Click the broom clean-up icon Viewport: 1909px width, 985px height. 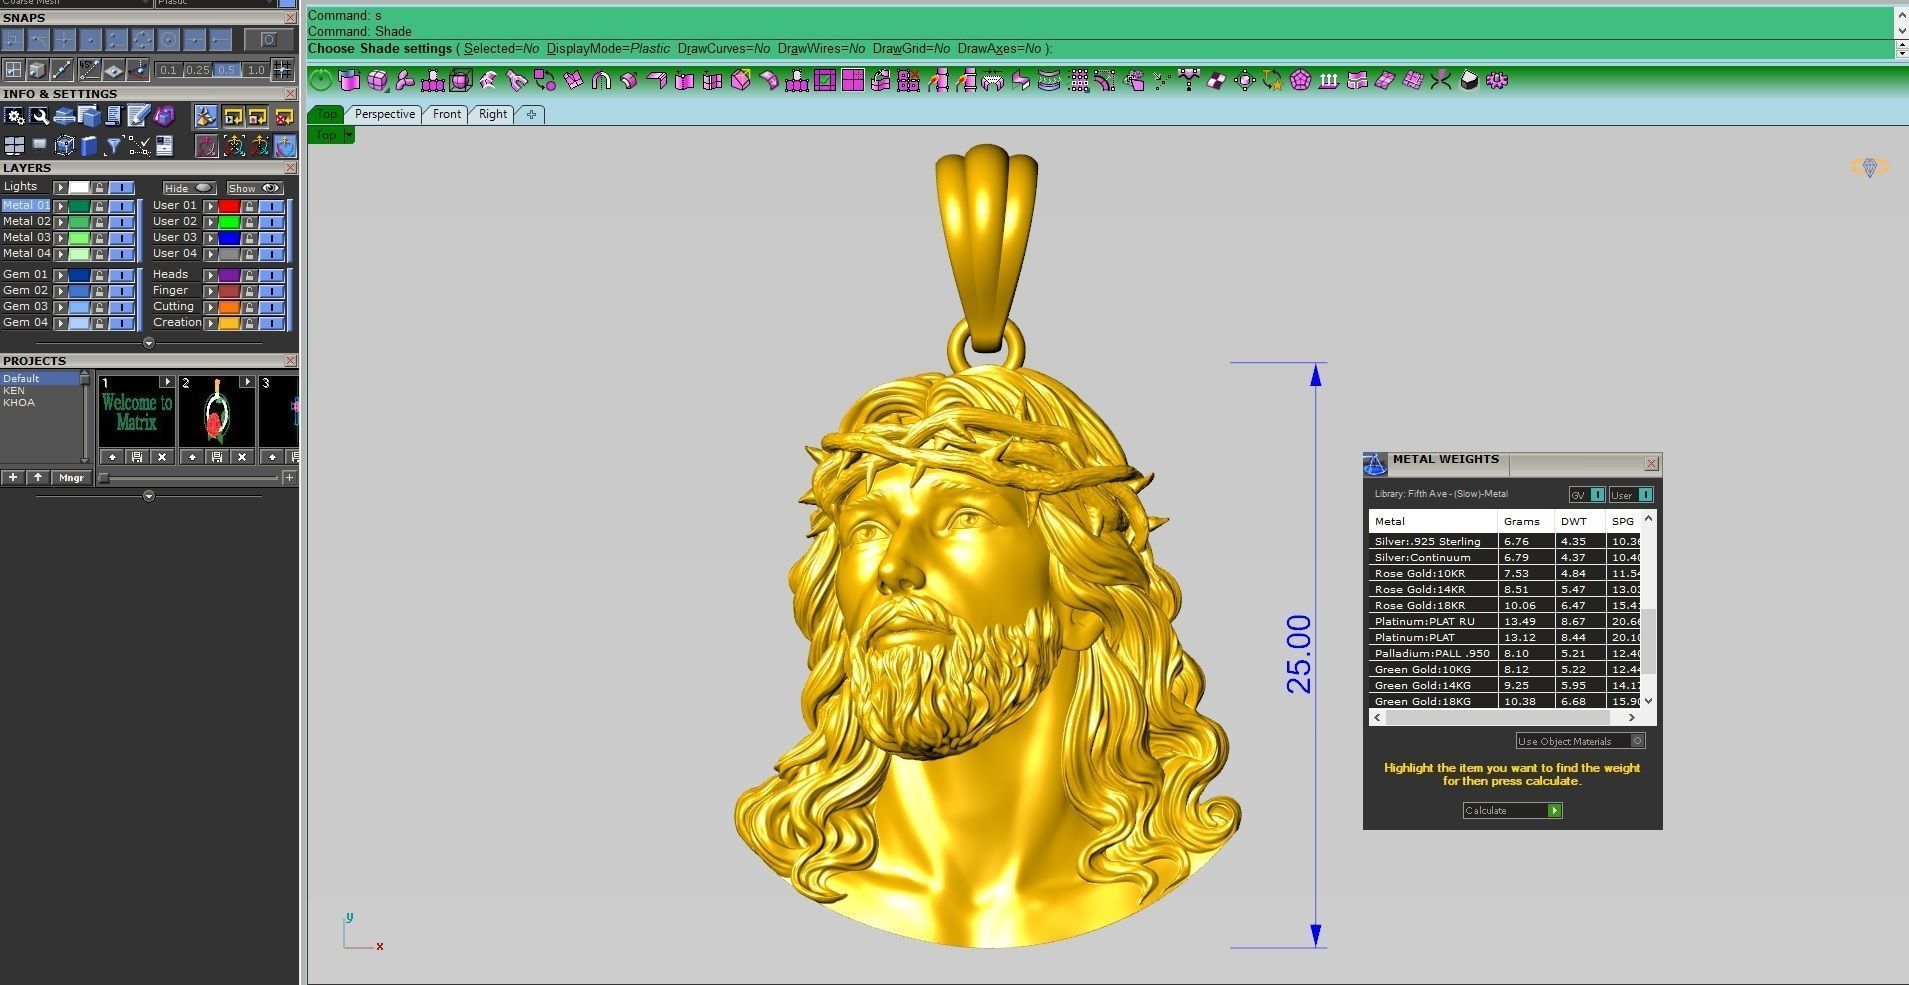(206, 116)
